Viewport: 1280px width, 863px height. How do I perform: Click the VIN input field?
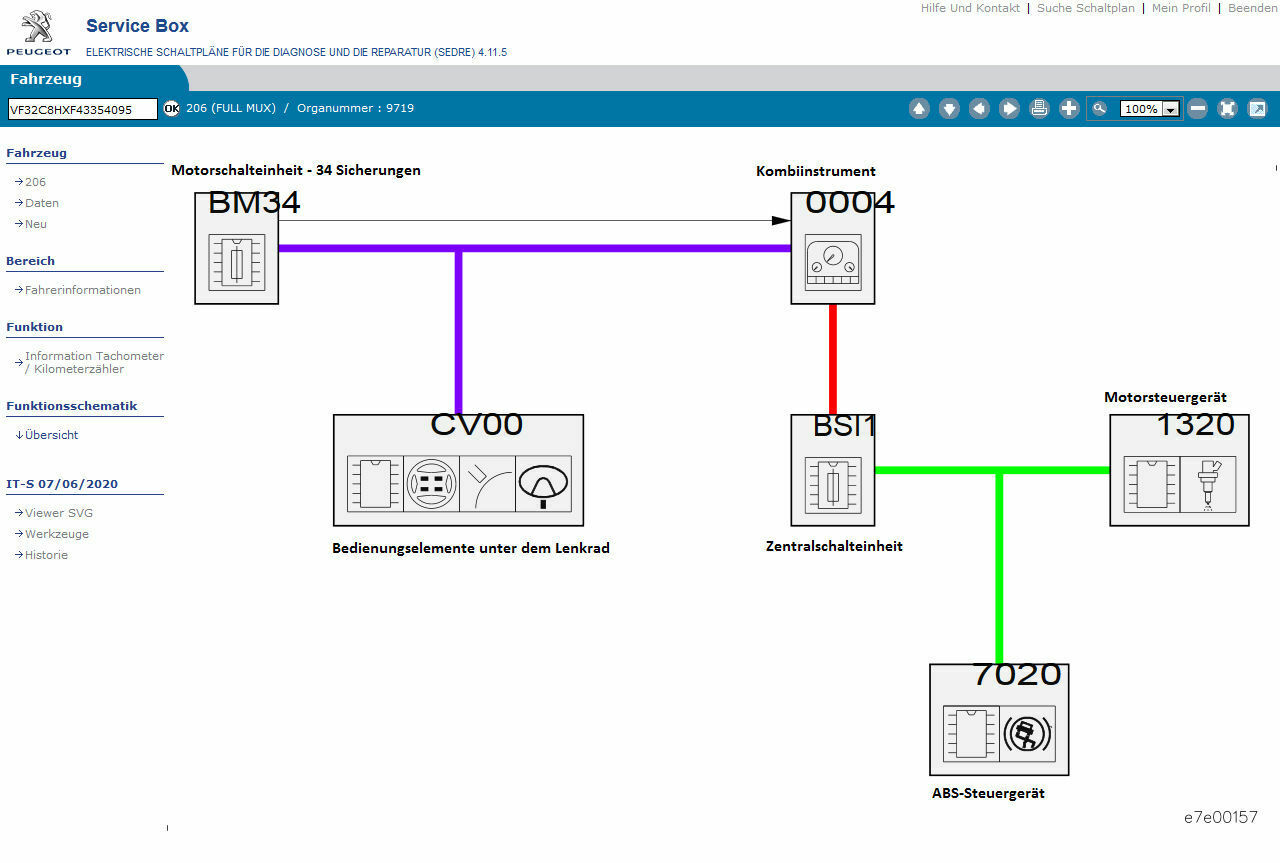(83, 109)
